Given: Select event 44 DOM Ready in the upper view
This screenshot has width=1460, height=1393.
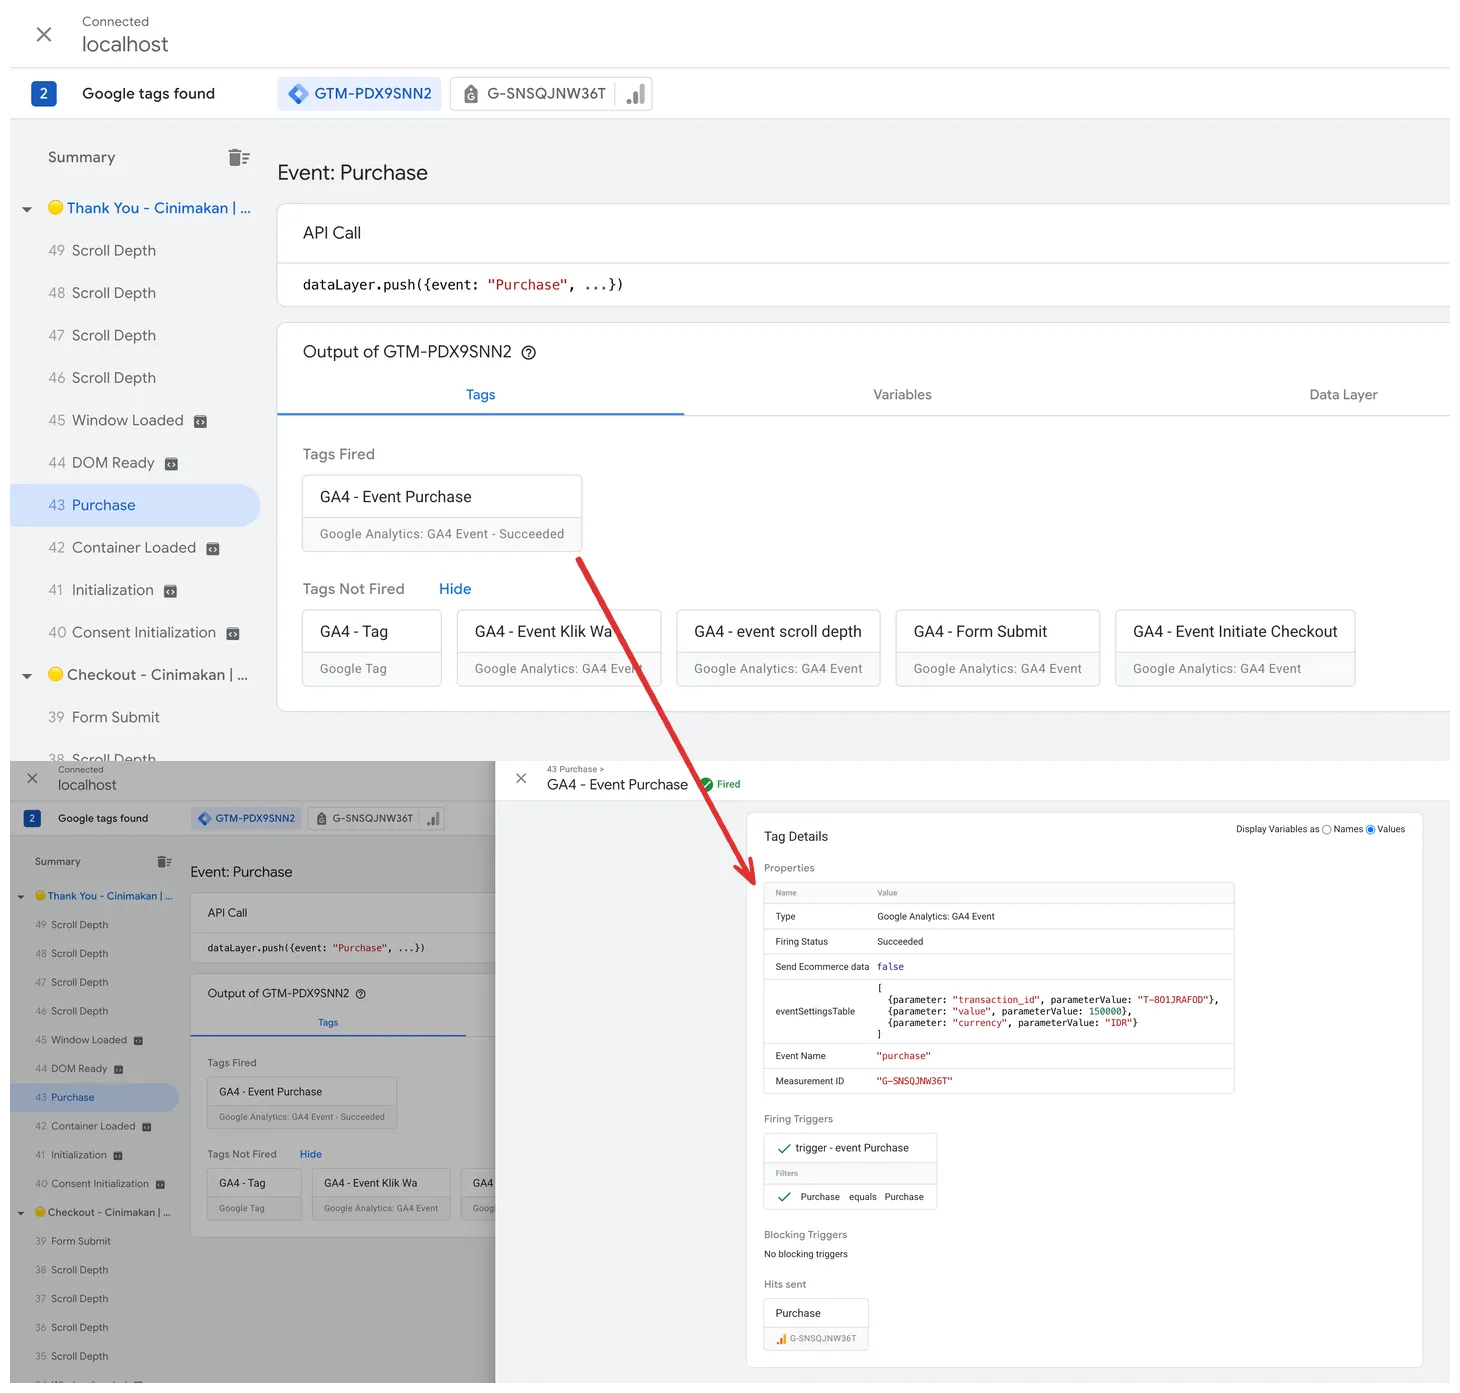Looking at the screenshot, I should tap(101, 463).
